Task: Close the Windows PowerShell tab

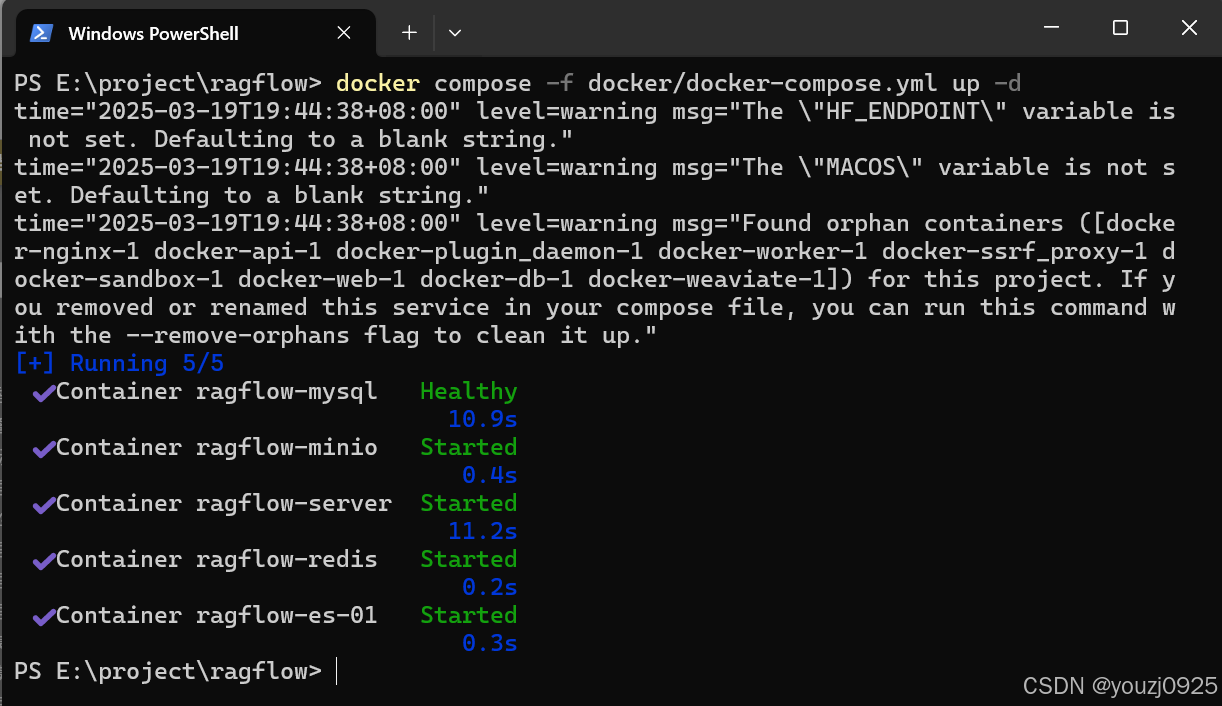Action: (344, 33)
